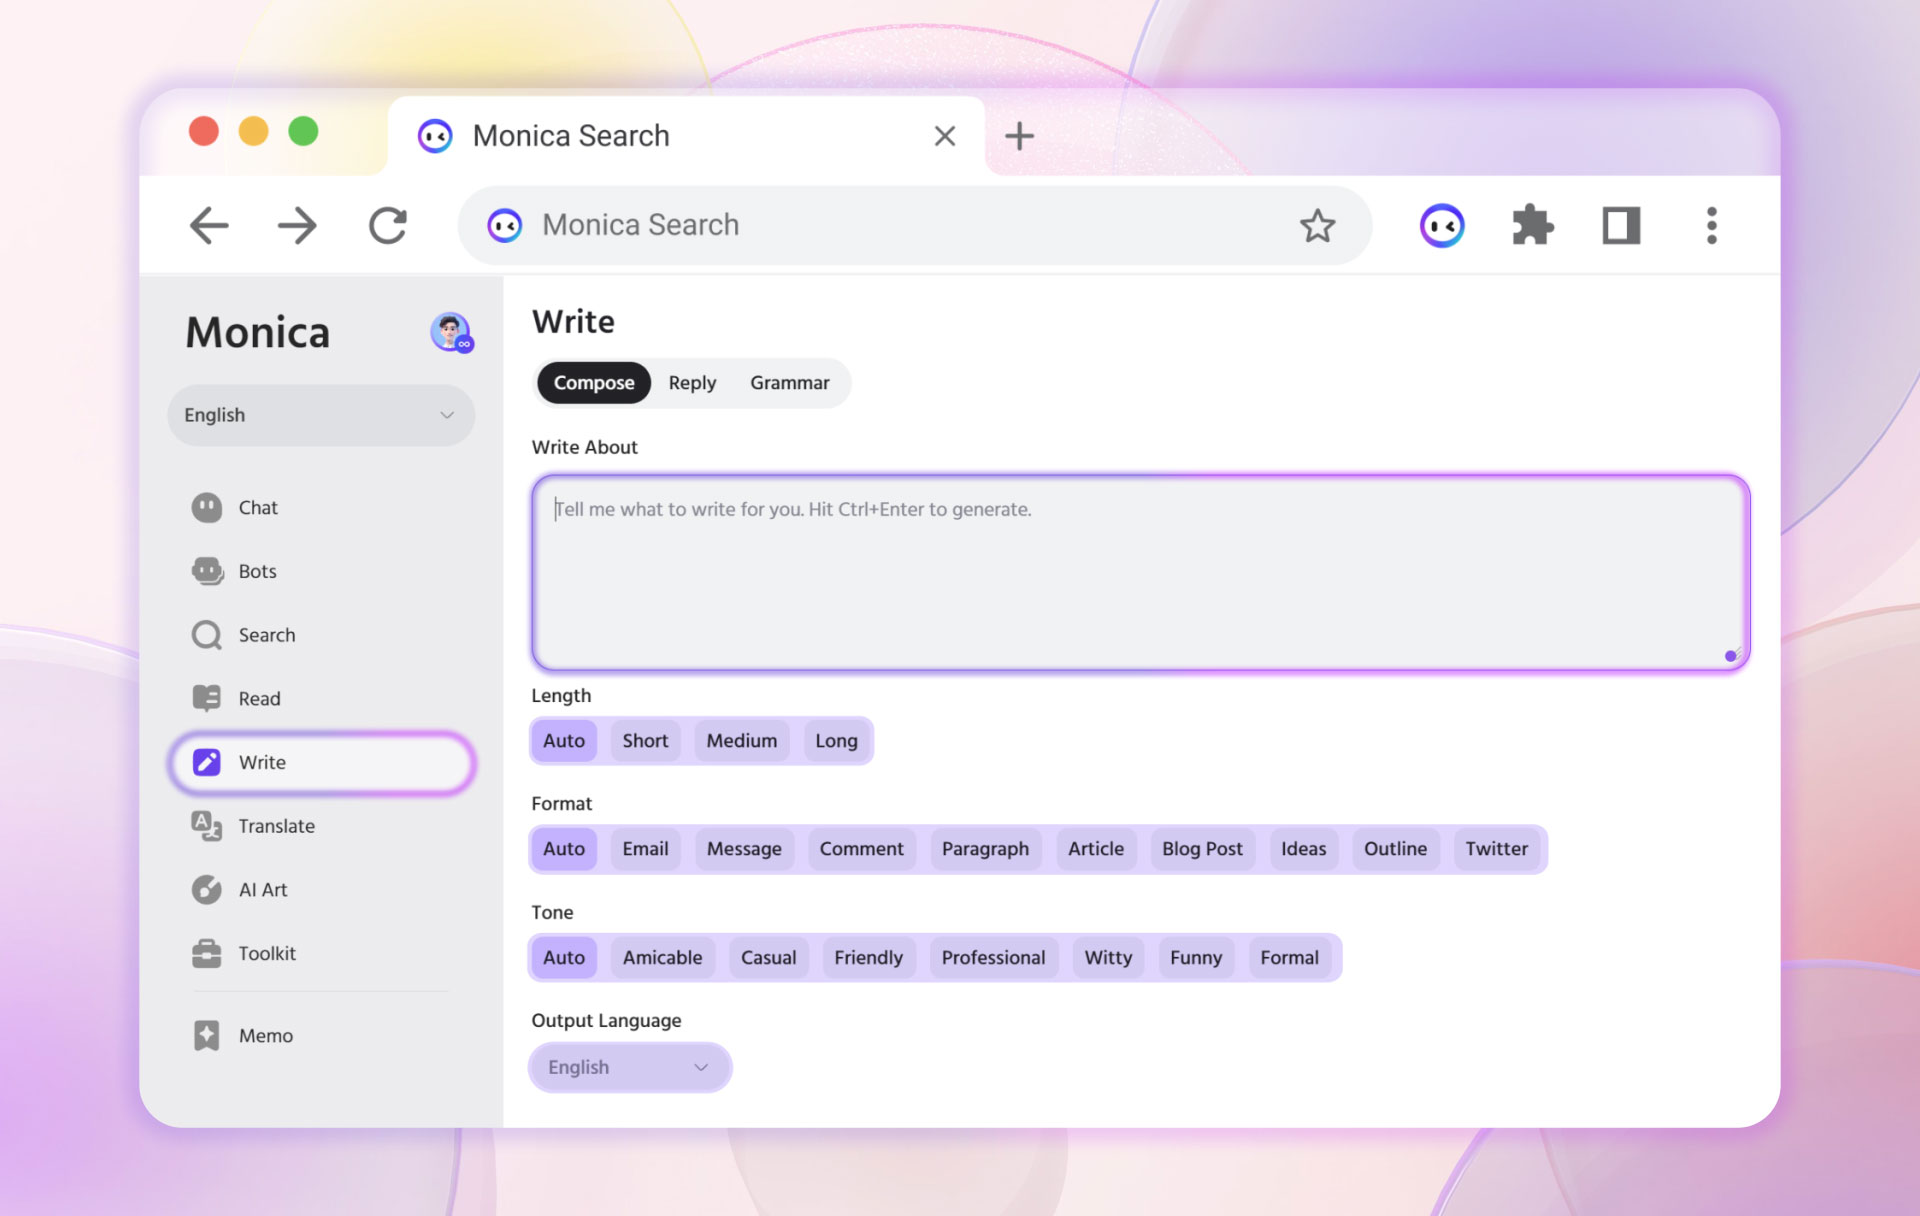This screenshot has height=1216, width=1920.
Task: Select Short length option
Action: pos(645,741)
